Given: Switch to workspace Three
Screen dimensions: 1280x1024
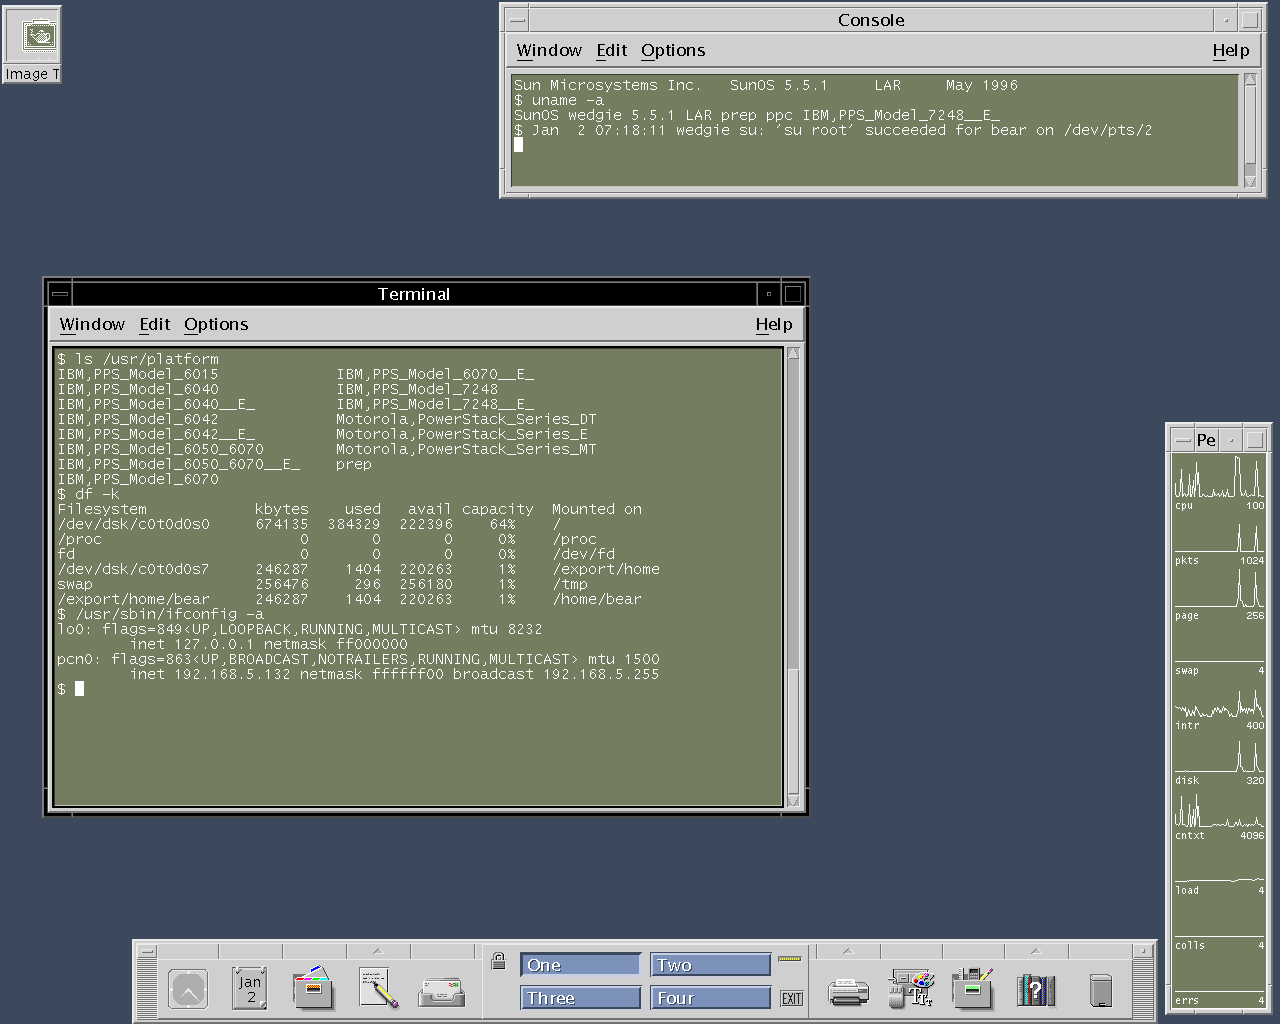Looking at the screenshot, I should (x=580, y=998).
